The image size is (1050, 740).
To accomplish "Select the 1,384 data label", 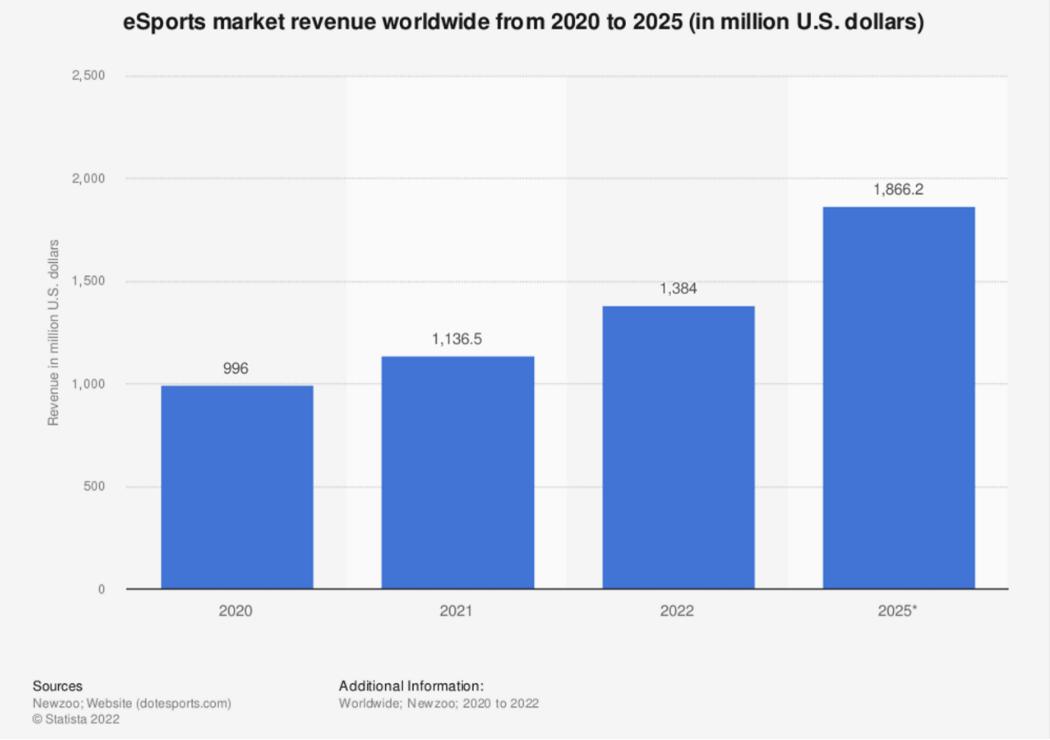I will click(x=678, y=289).
